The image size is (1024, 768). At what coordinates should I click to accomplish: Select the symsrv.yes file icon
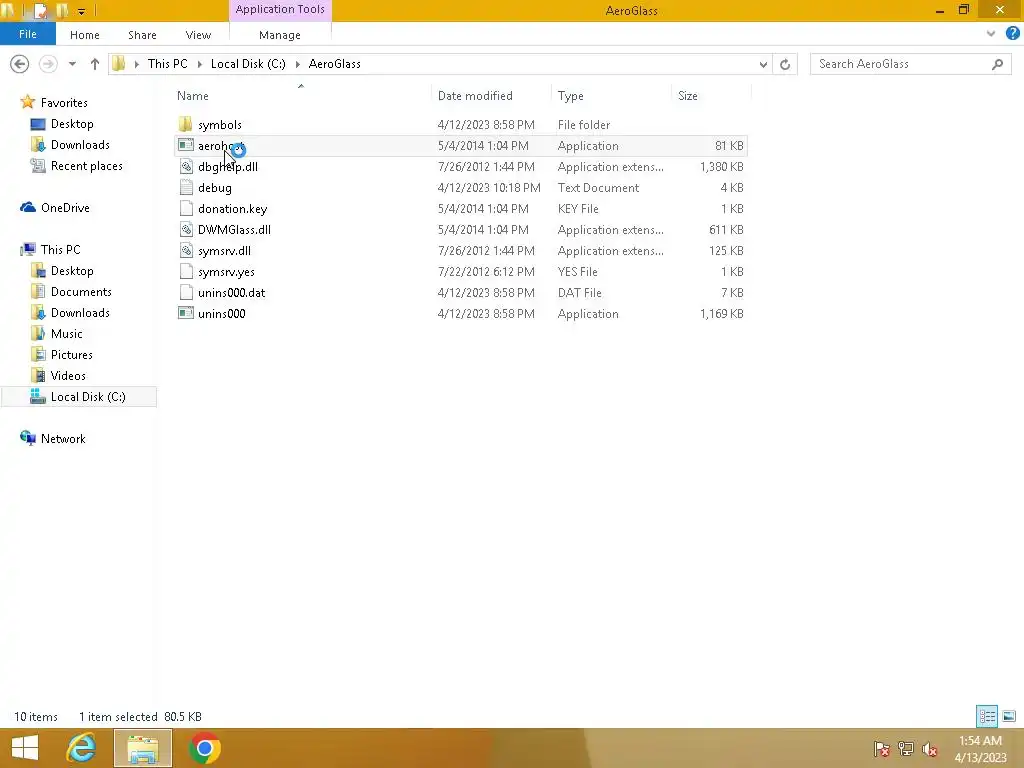click(x=185, y=271)
